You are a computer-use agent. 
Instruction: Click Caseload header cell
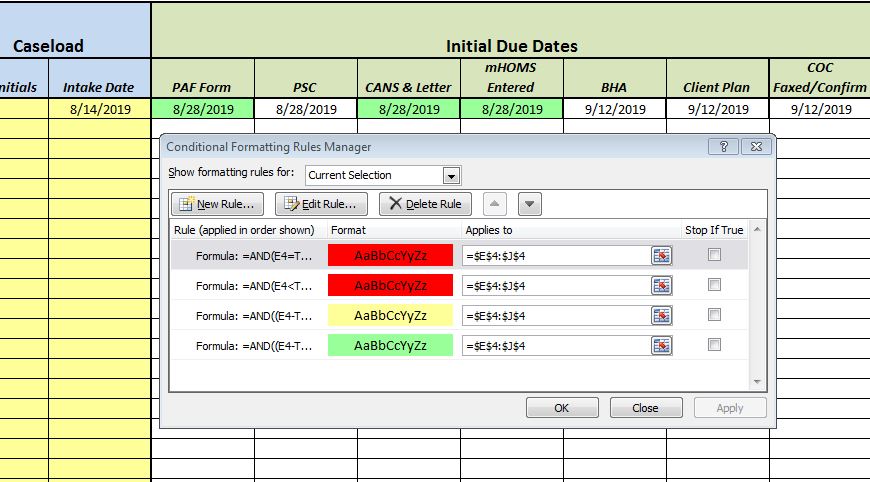(x=75, y=31)
